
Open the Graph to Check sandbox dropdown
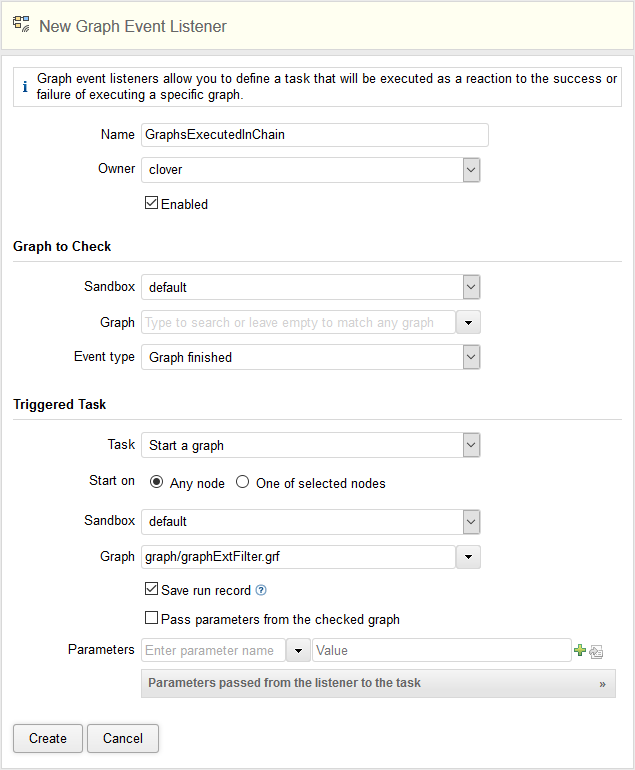coord(471,287)
